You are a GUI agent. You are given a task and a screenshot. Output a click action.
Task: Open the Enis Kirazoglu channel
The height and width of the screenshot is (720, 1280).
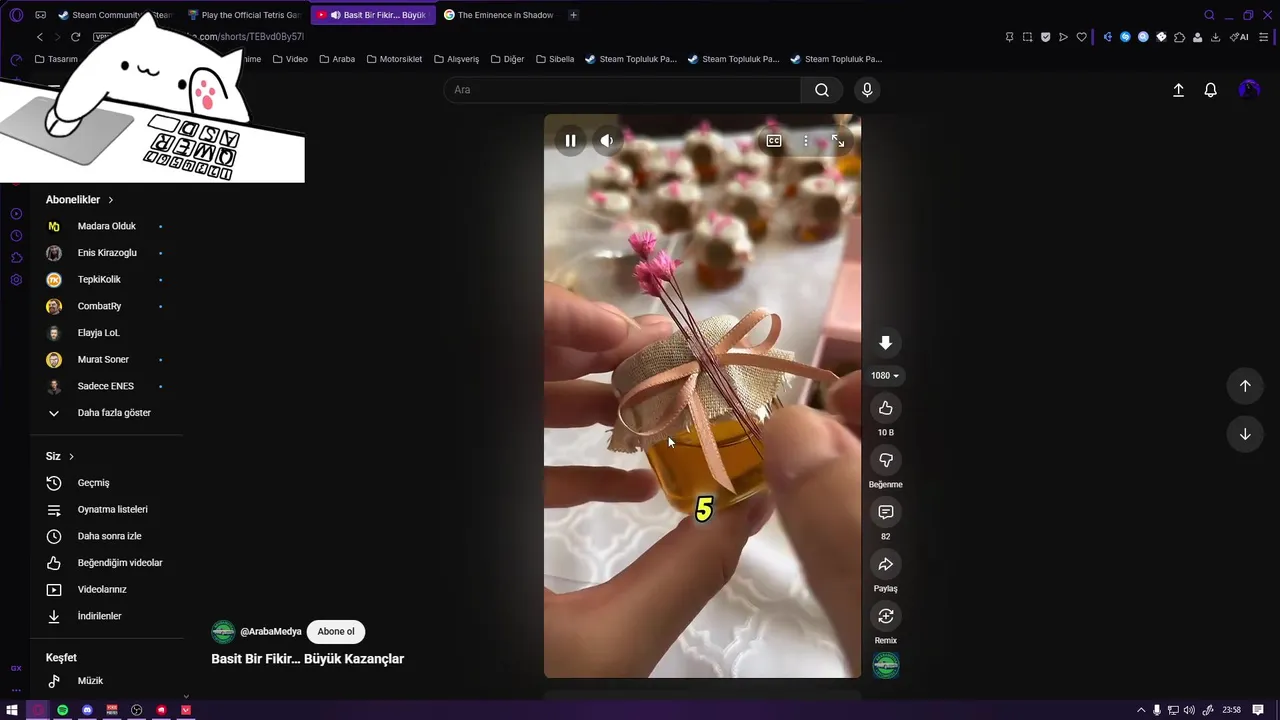coord(106,253)
